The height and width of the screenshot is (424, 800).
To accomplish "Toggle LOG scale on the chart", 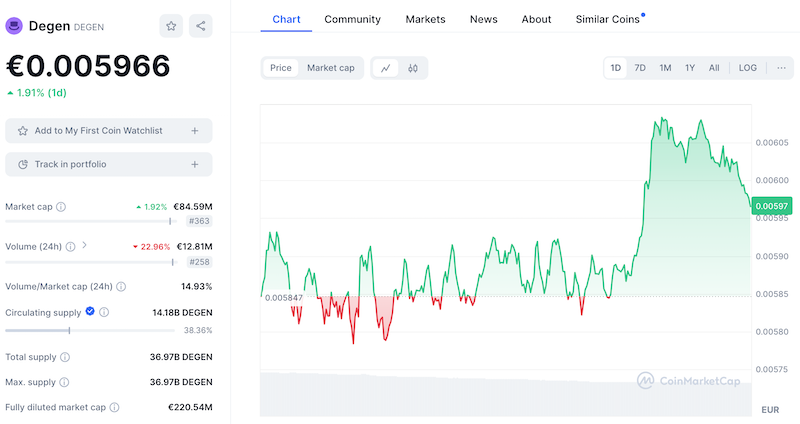I will tap(747, 68).
